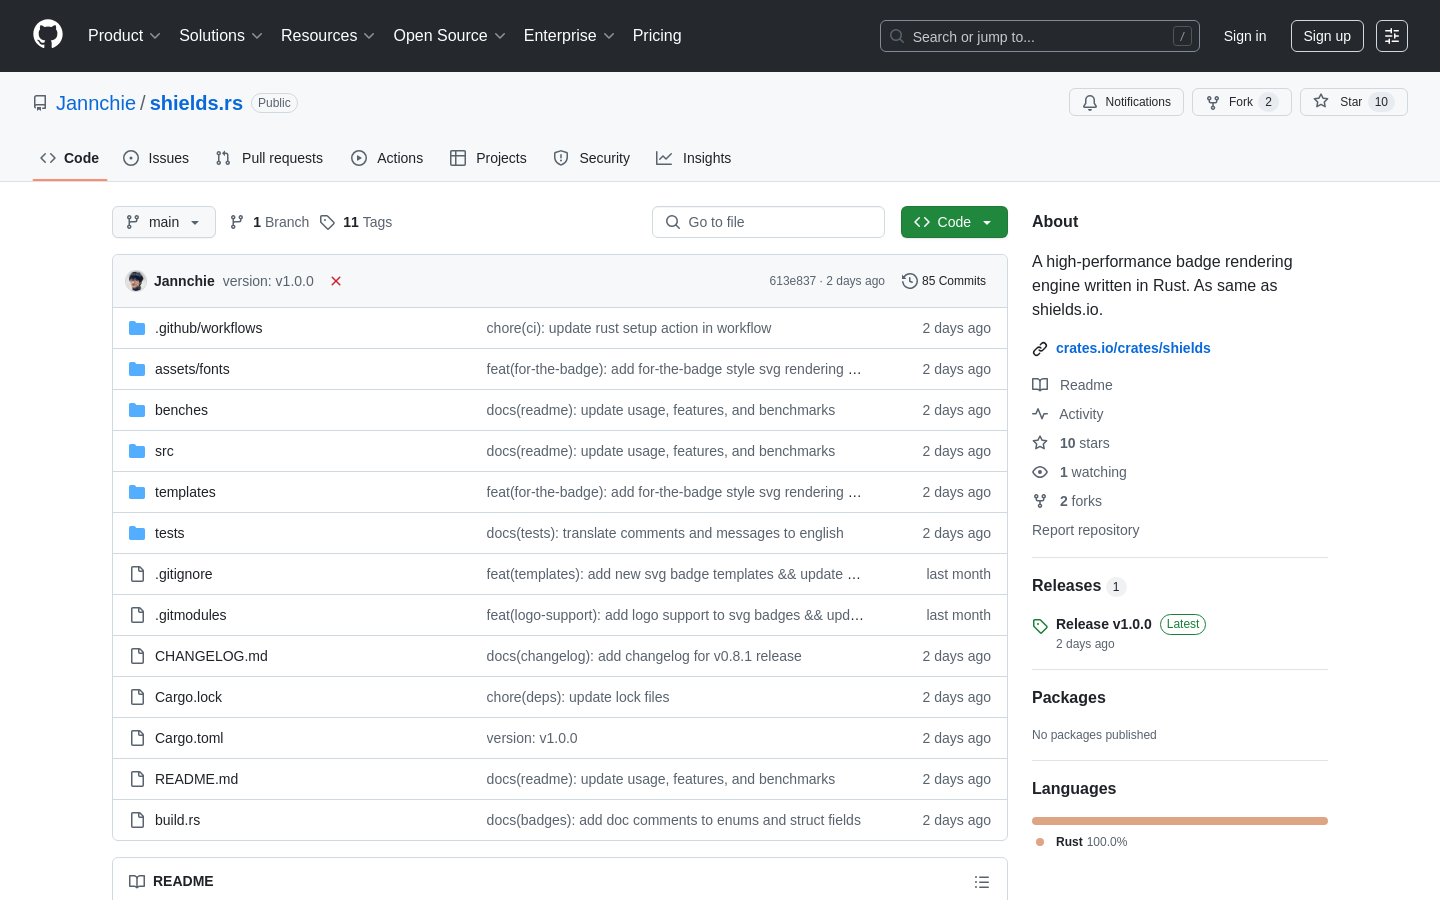The height and width of the screenshot is (900, 1440).
Task: Click the commits history clock icon
Action: (x=909, y=281)
